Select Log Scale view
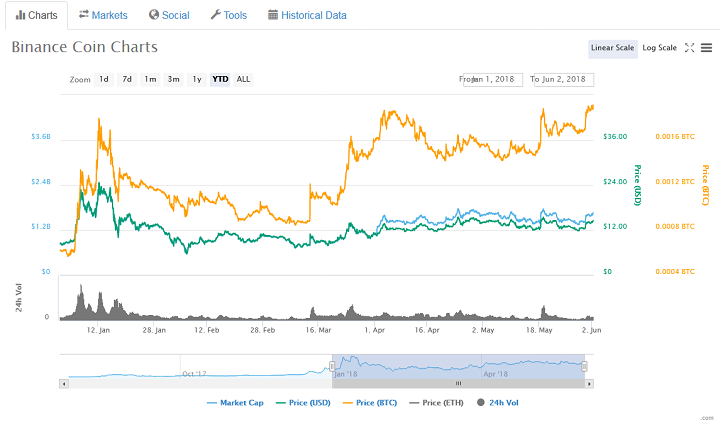 [659, 48]
